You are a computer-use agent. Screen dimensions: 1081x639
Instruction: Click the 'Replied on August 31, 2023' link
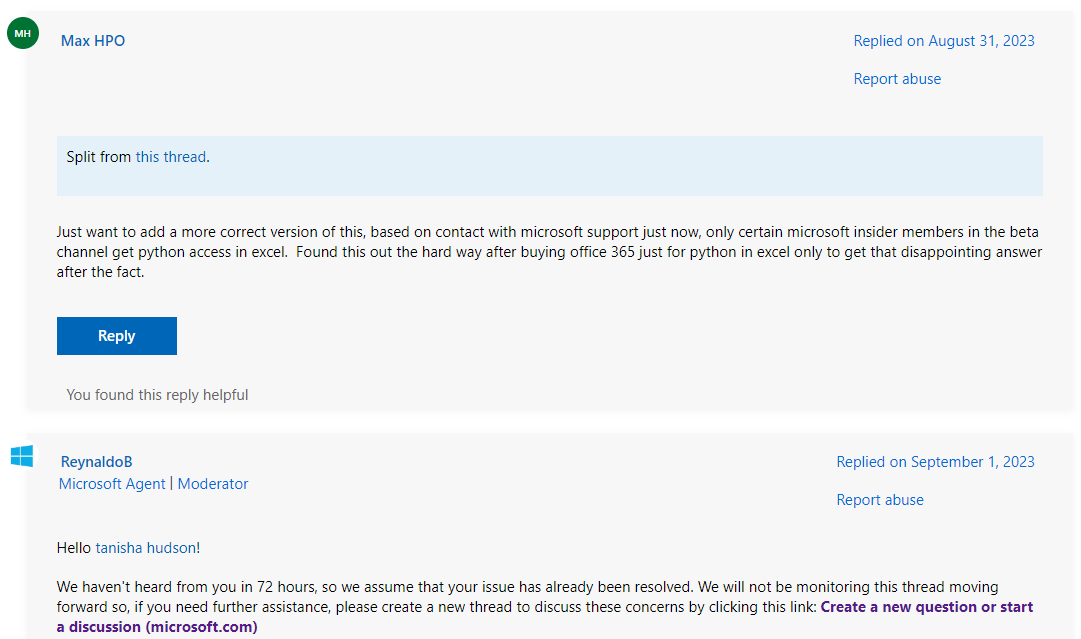click(944, 41)
